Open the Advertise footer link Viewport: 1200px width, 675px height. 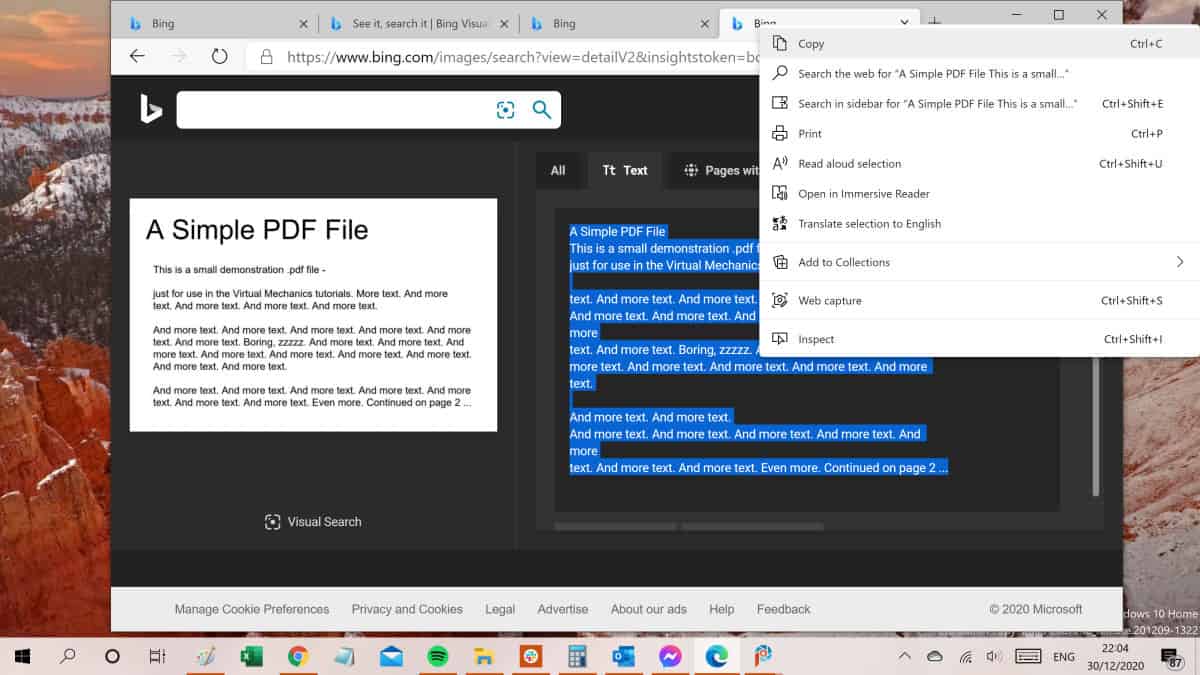tap(563, 609)
